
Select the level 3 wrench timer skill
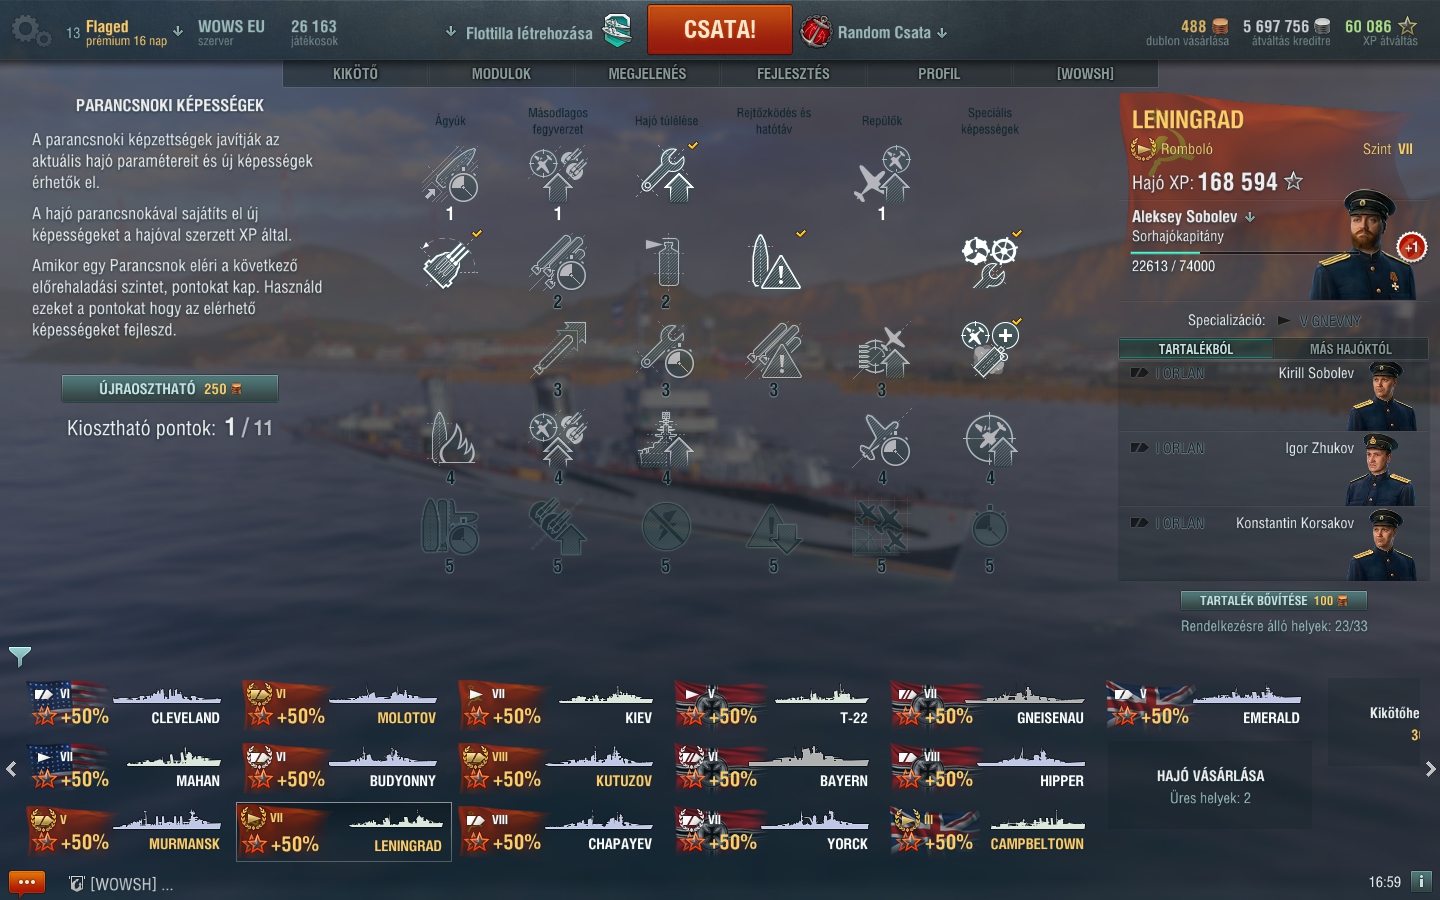click(x=665, y=351)
